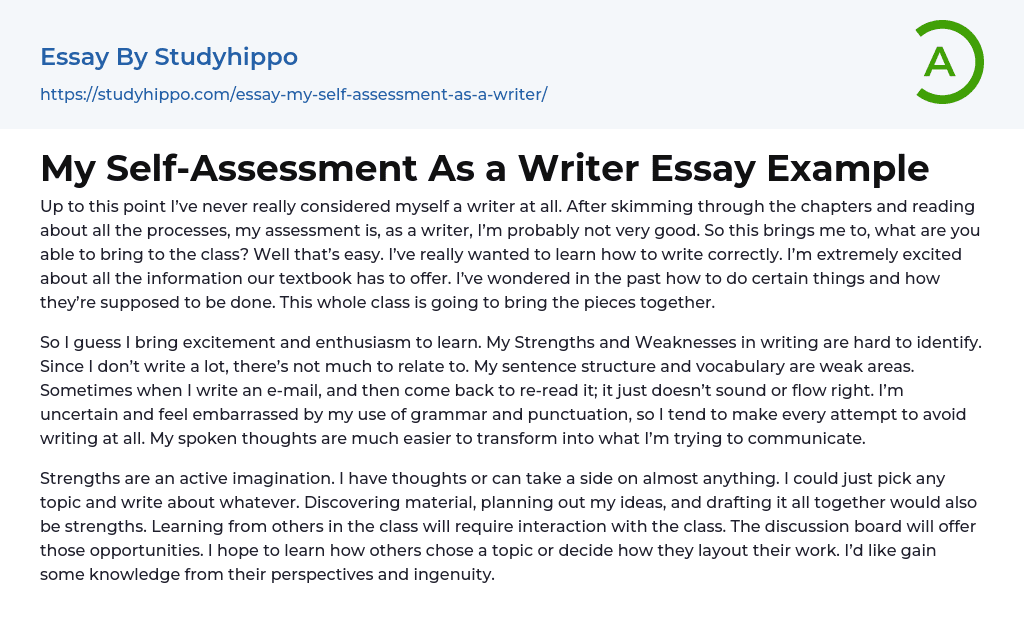This screenshot has height=643, width=1024.
Task: Click the words 'My Self-Assessment' in the title
Action: 226,168
